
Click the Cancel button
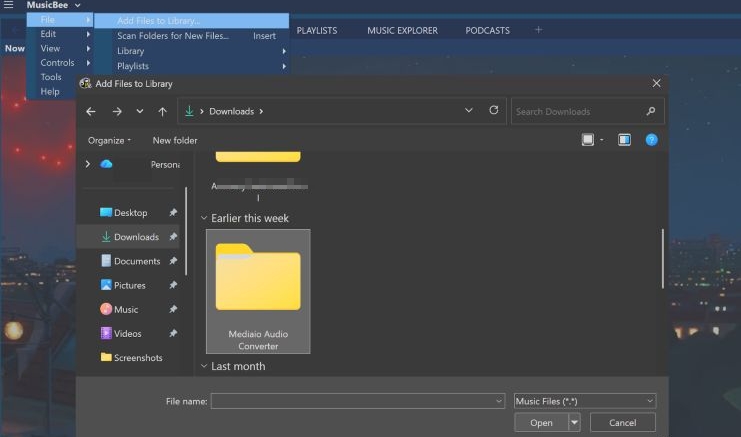coord(622,422)
